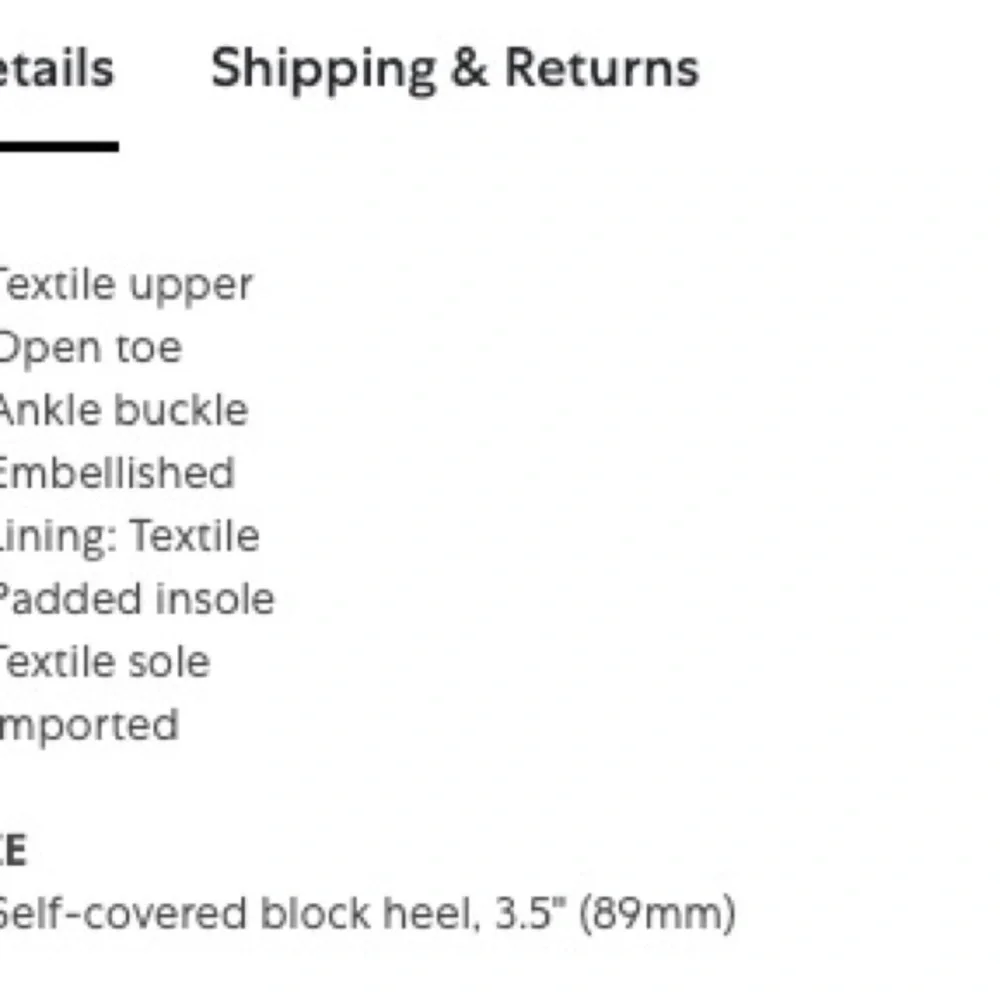Select the Embellished feature text
This screenshot has height=1000, width=1000.
point(115,472)
